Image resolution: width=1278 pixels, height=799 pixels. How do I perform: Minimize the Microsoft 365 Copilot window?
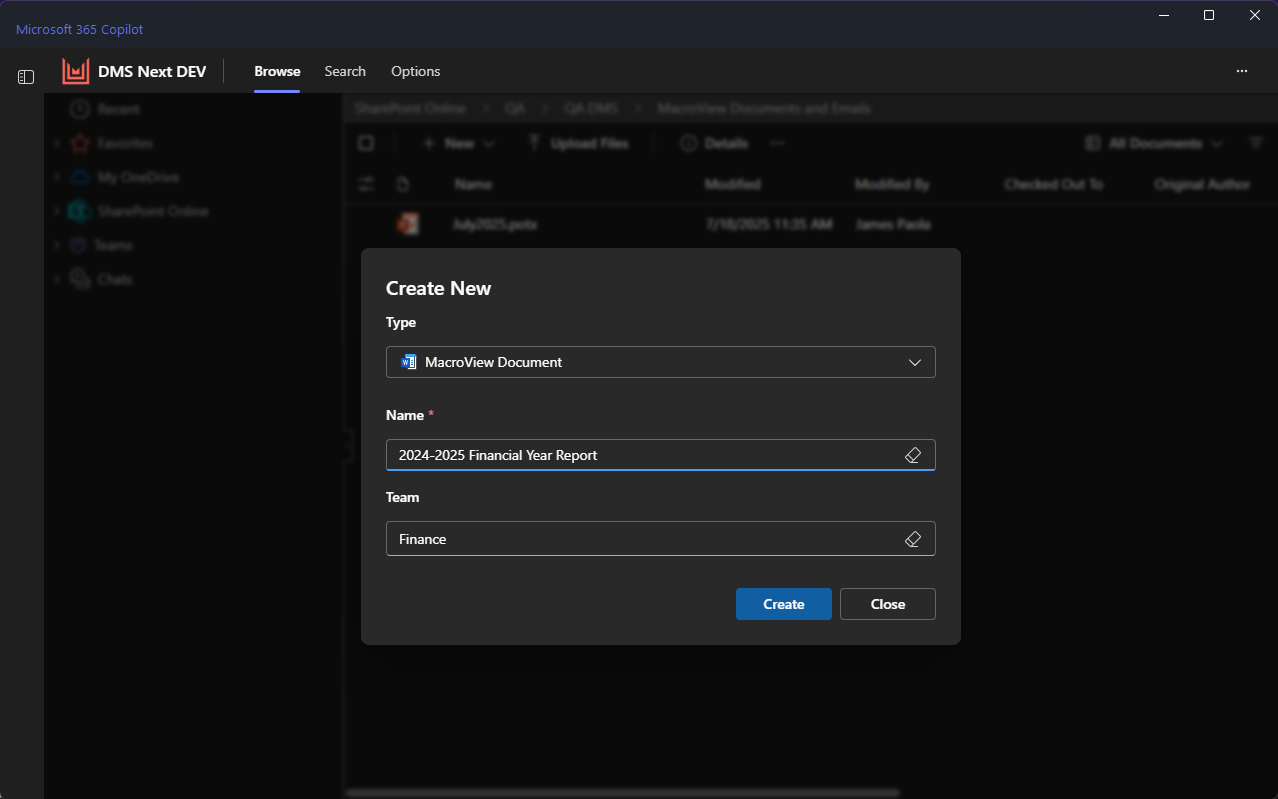(x=1164, y=15)
